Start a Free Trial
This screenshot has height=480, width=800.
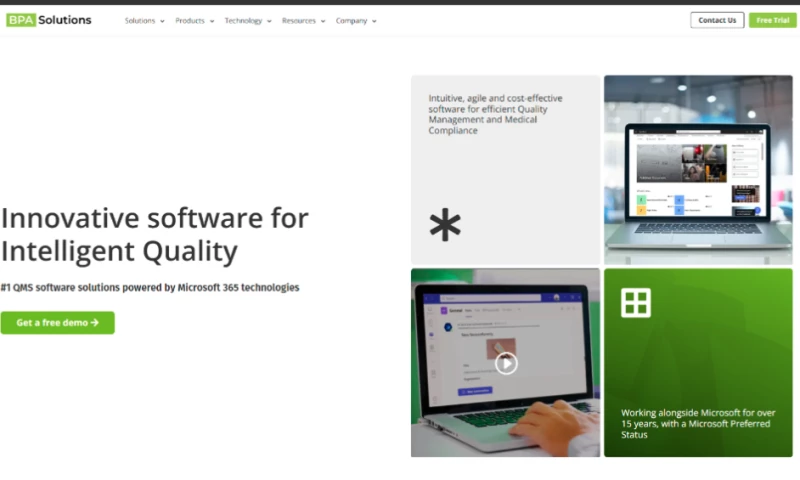(772, 20)
